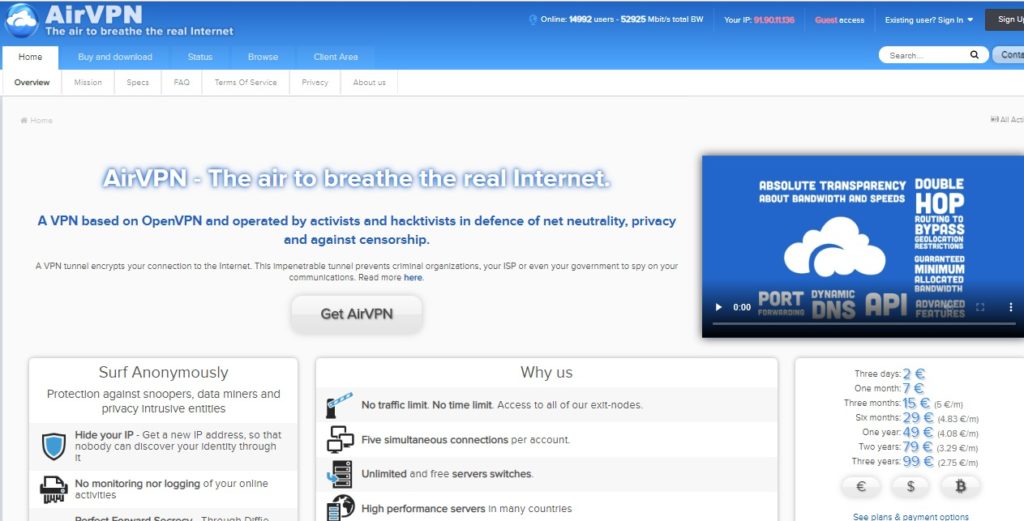
Task: Open the video more options menu
Action: pyautogui.click(x=1011, y=307)
